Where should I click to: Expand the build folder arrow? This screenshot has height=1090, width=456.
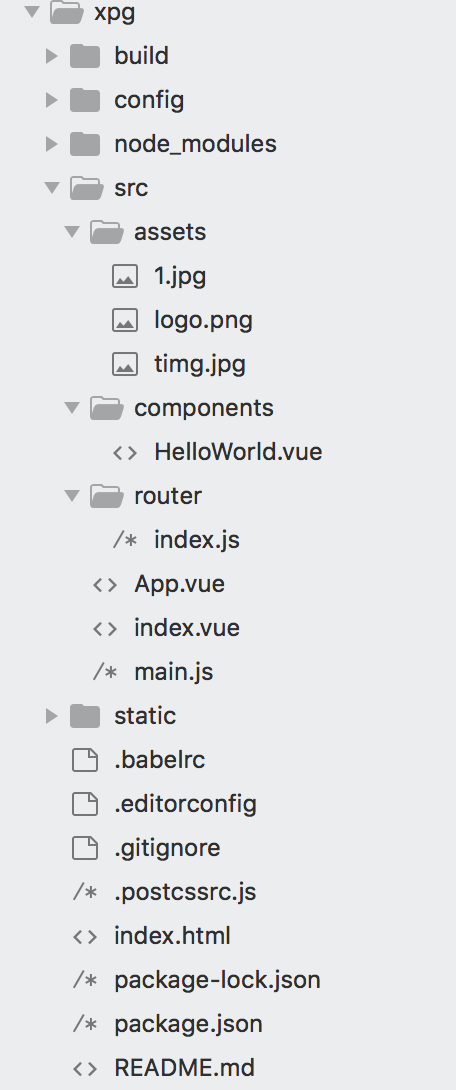(x=51, y=56)
